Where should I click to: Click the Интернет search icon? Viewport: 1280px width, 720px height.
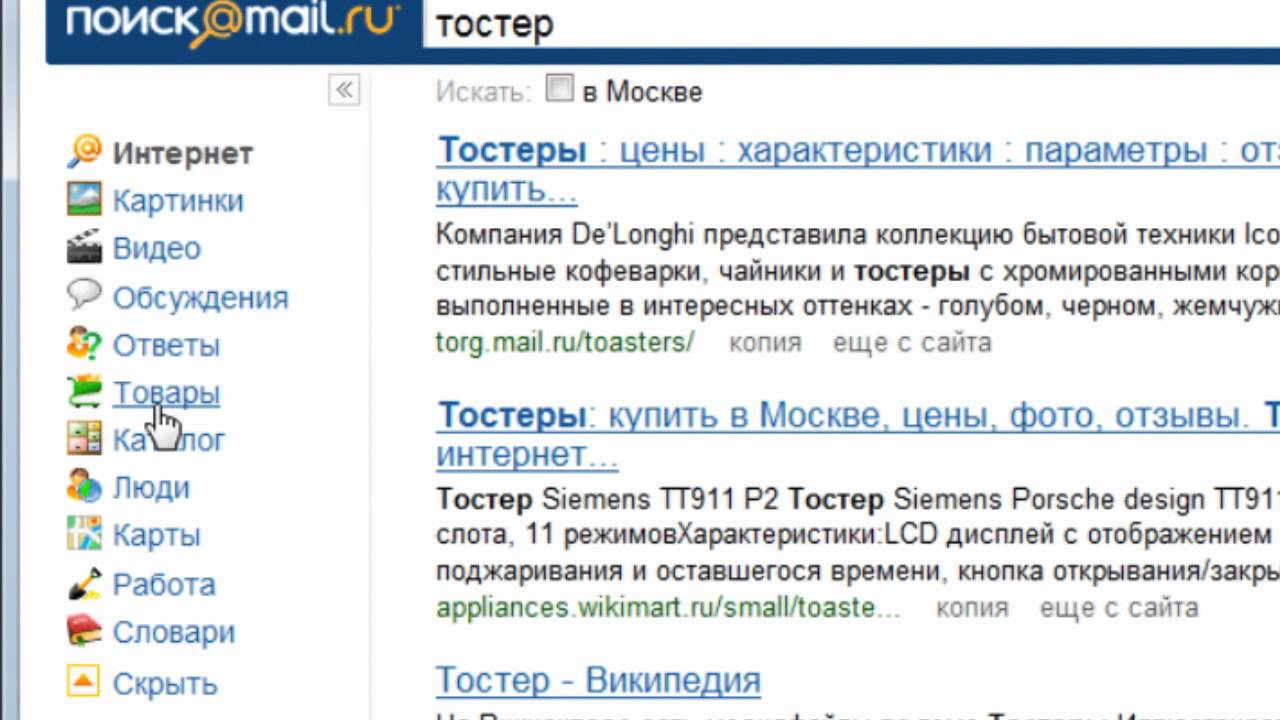pyautogui.click(x=84, y=152)
